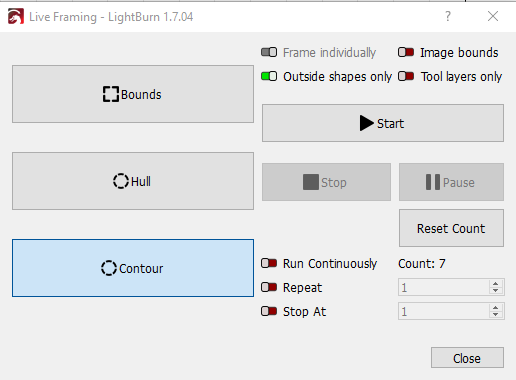The height and width of the screenshot is (380, 516).
Task: Decrease the Stop At value with down arrow
Action: [x=496, y=315]
